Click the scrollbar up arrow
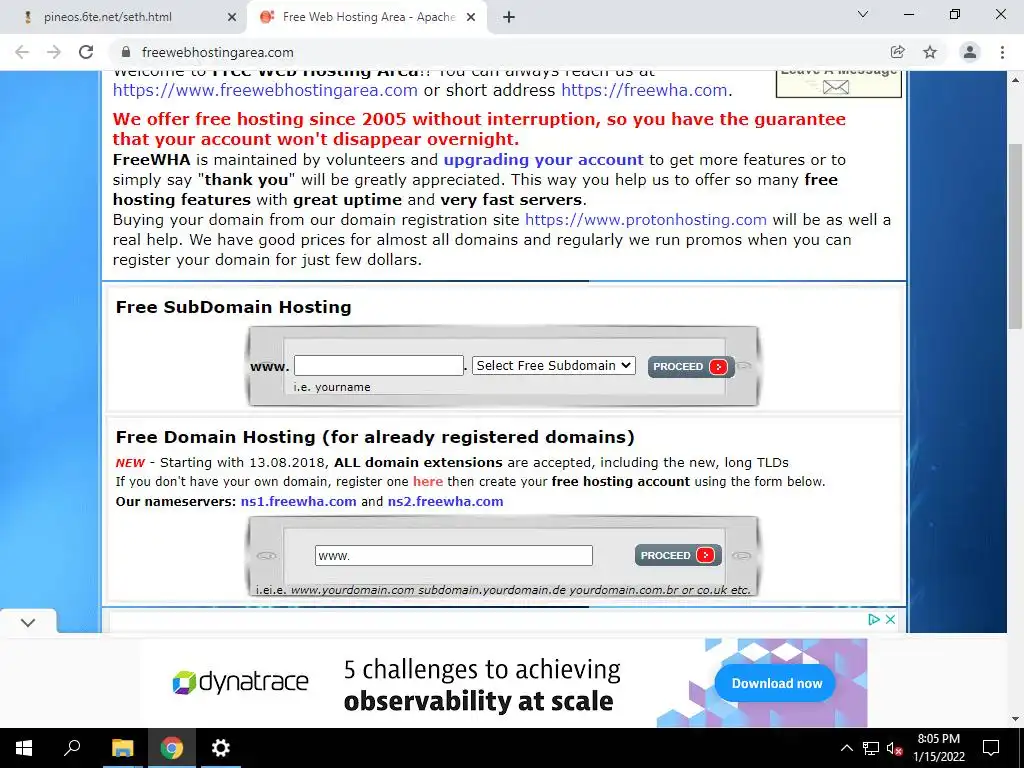This screenshot has width=1024, height=768. [1016, 80]
